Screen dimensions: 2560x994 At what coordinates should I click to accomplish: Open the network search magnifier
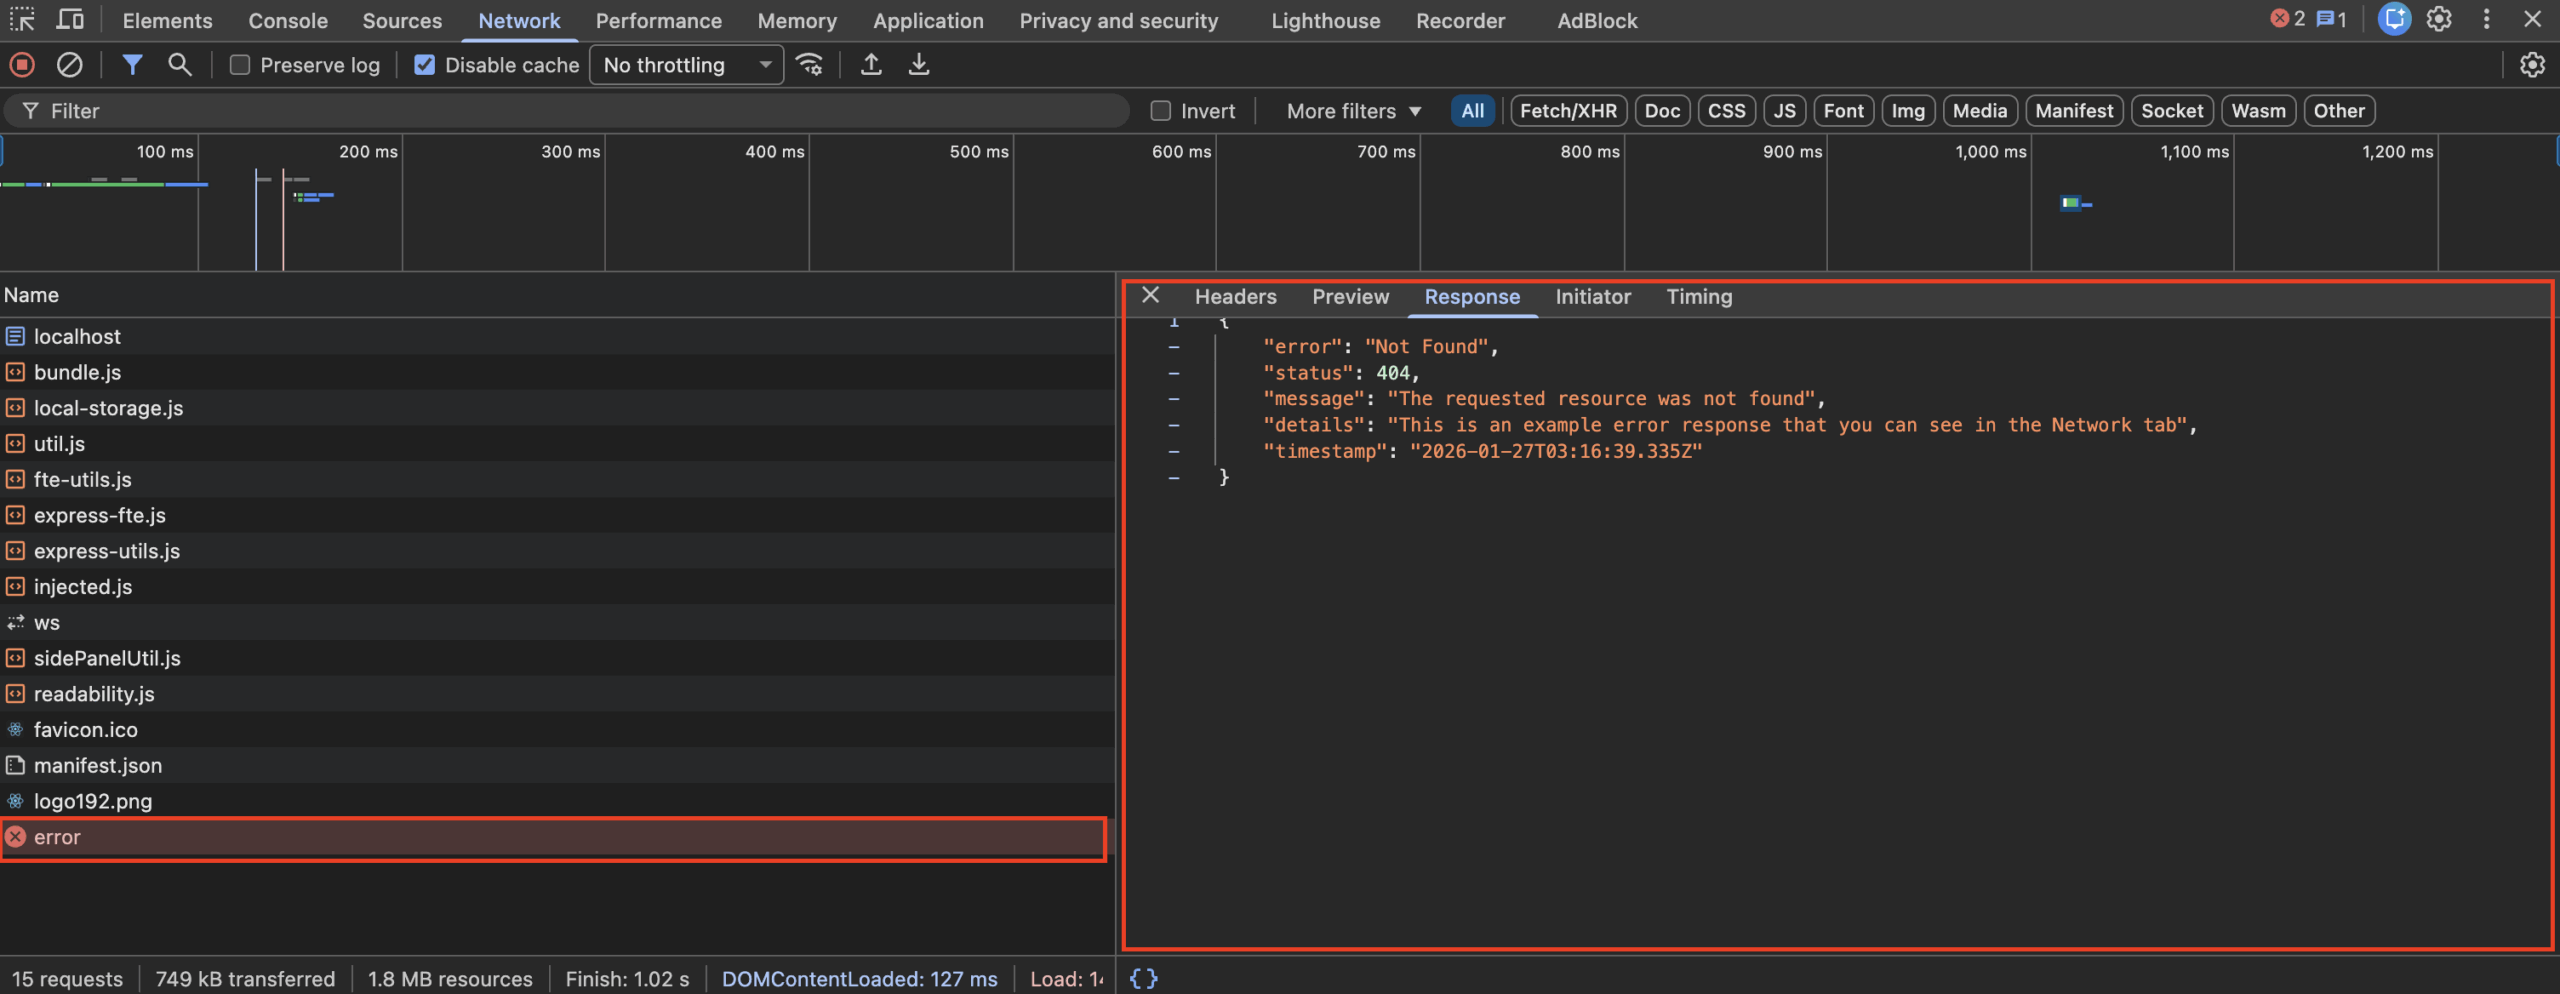[x=179, y=65]
